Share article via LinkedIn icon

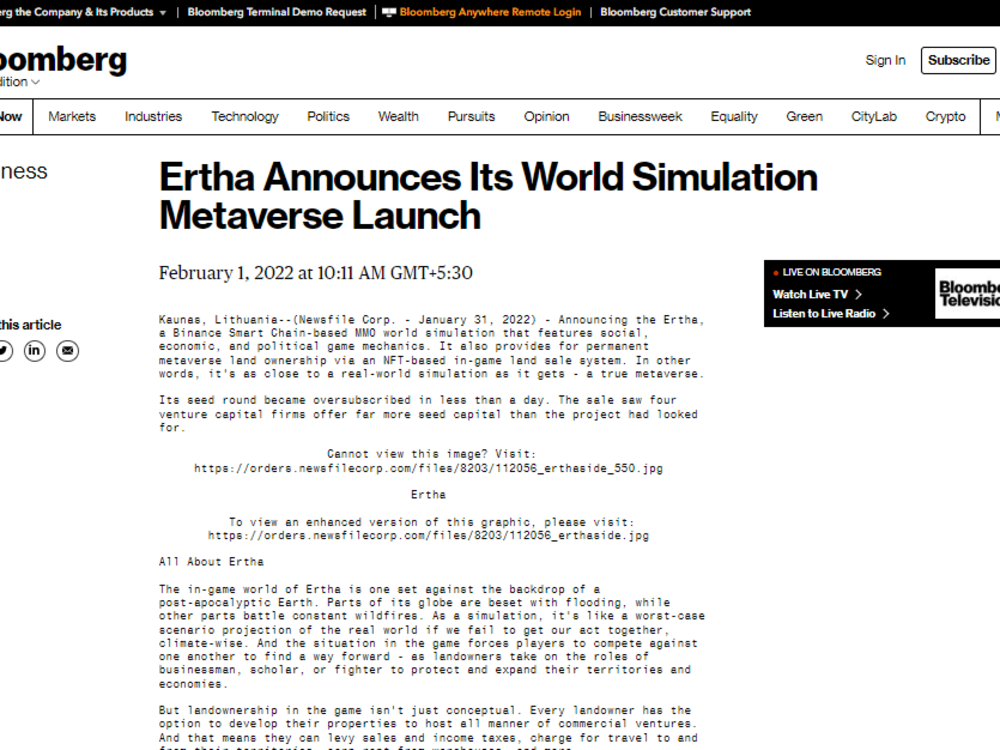pyautogui.click(x=34, y=351)
